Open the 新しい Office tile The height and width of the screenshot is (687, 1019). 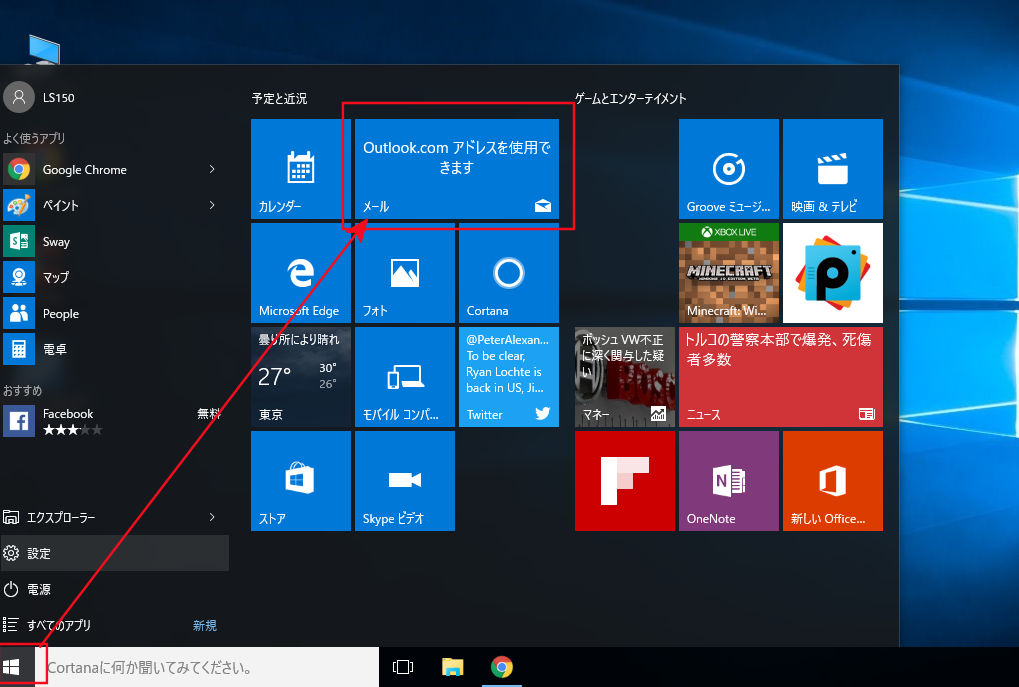[x=832, y=481]
